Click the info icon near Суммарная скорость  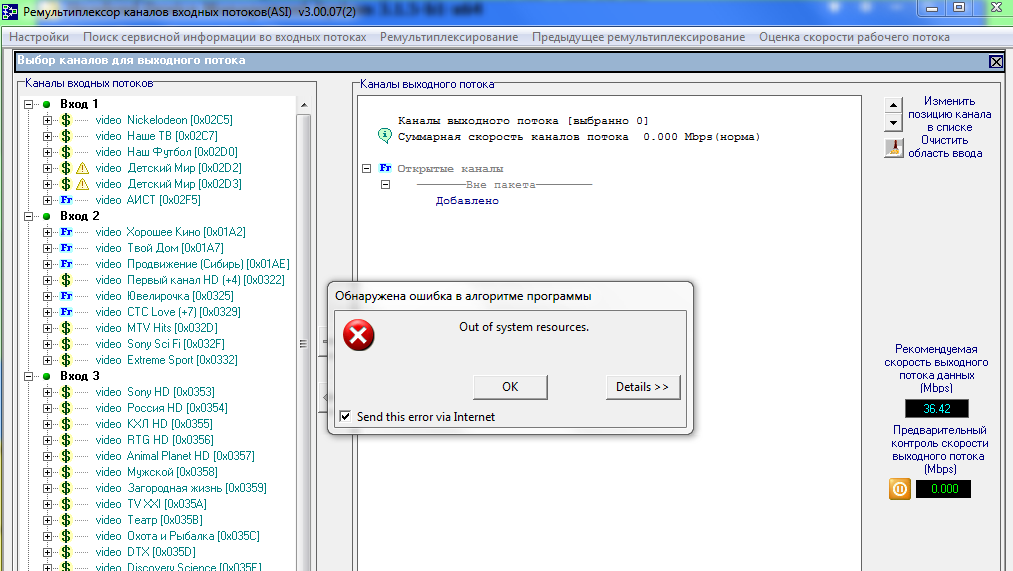point(384,136)
